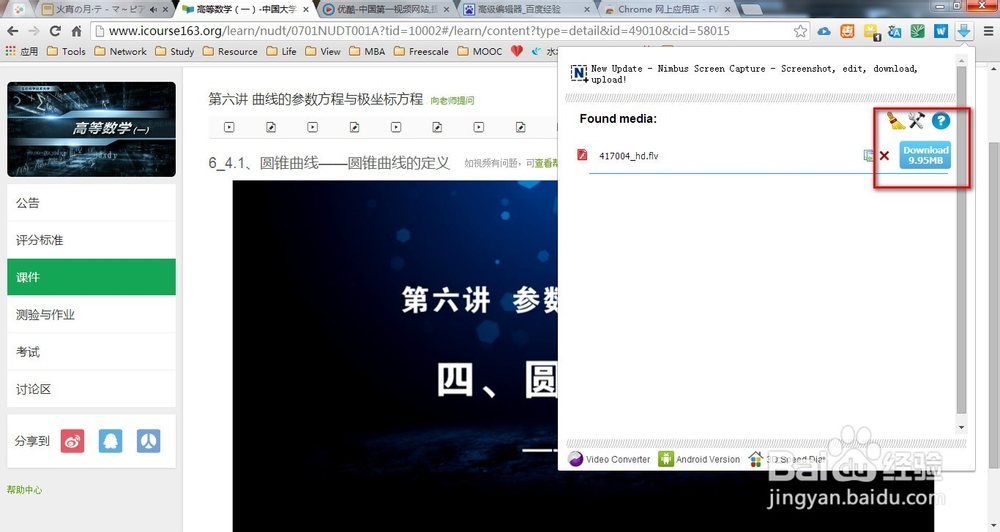Reload the page
1000x532 pixels.
tap(55, 31)
